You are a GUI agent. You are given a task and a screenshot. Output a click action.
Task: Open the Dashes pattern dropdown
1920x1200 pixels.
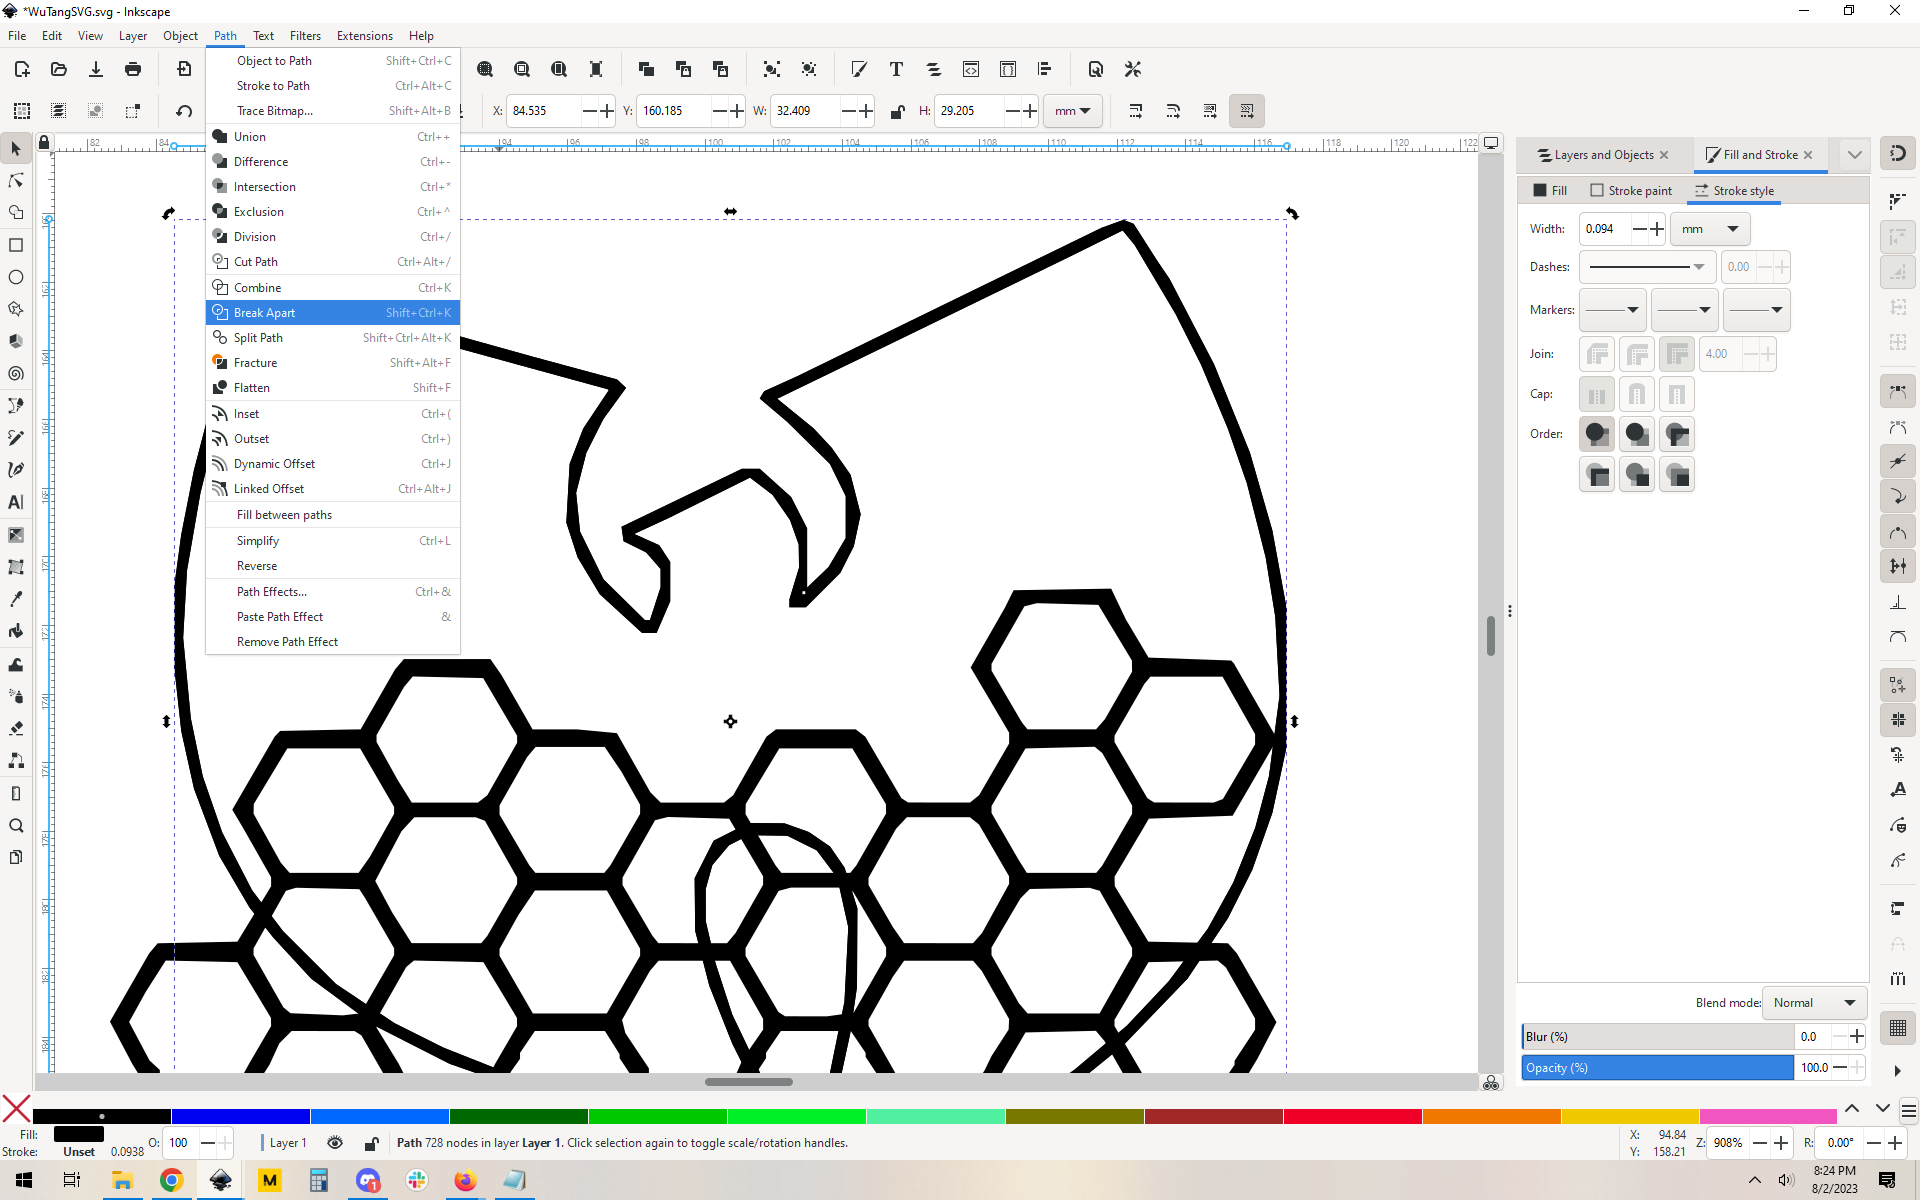[x=1647, y=267]
